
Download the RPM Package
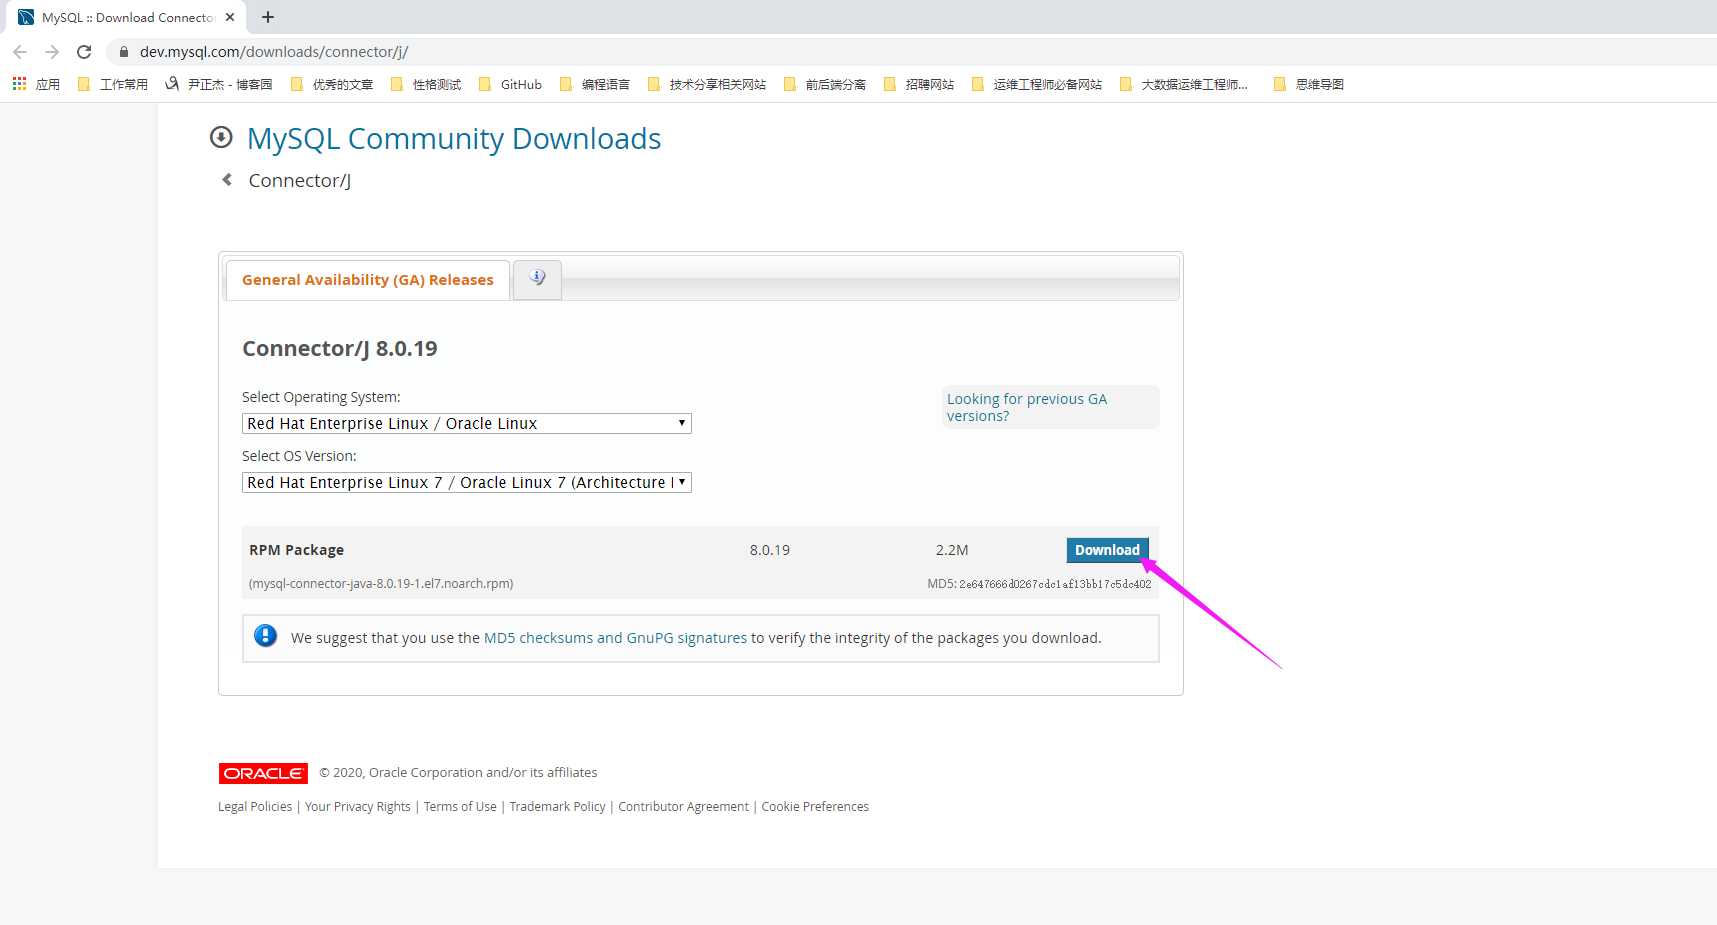coord(1107,550)
